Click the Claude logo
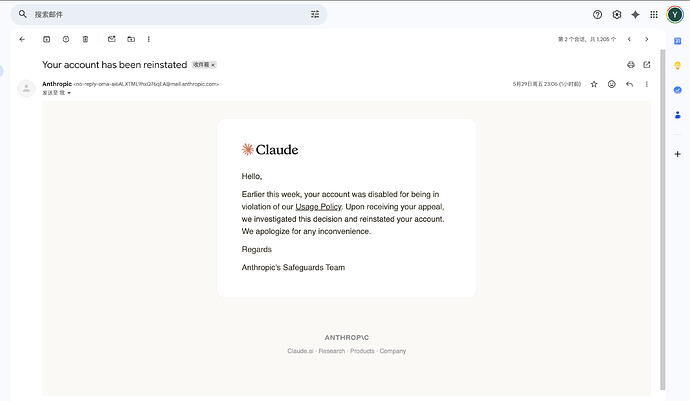This screenshot has width=690, height=401. pyautogui.click(x=270, y=150)
